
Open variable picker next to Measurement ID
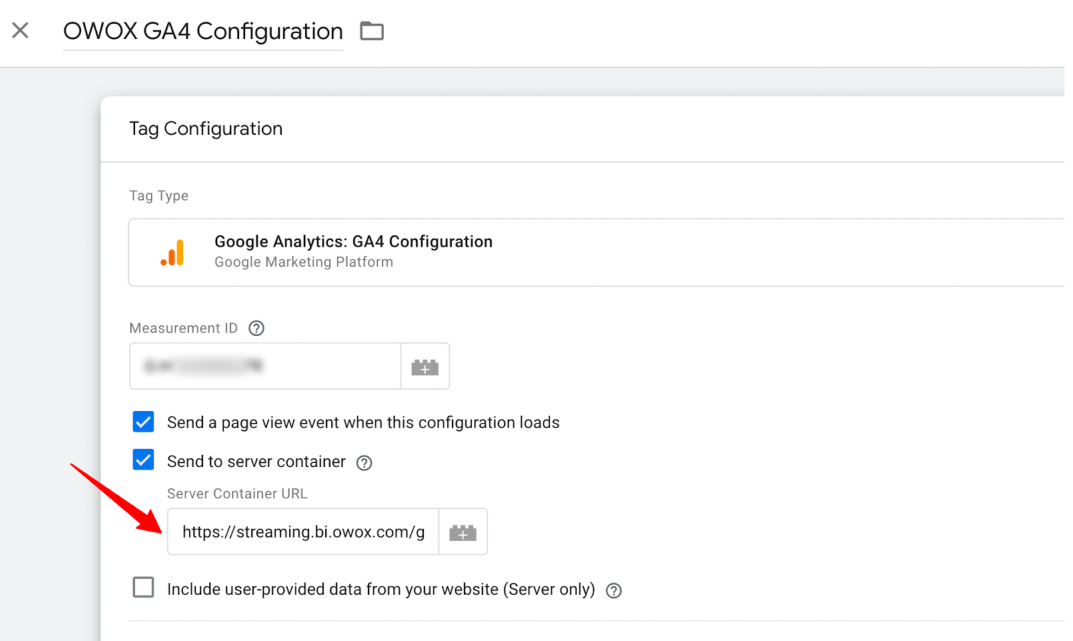click(x=425, y=367)
